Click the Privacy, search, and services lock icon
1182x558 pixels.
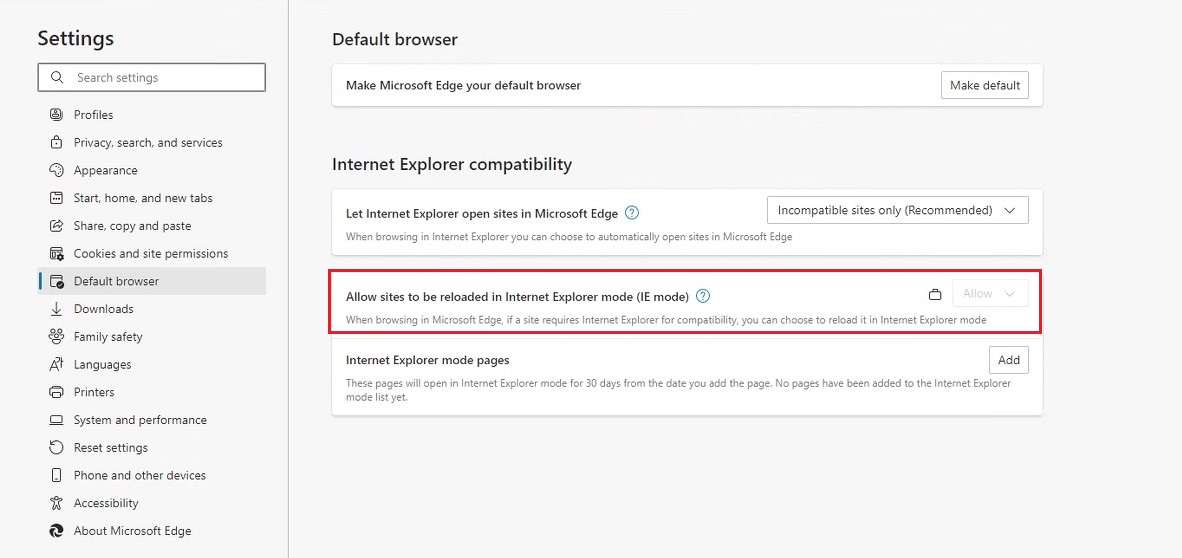click(x=57, y=143)
